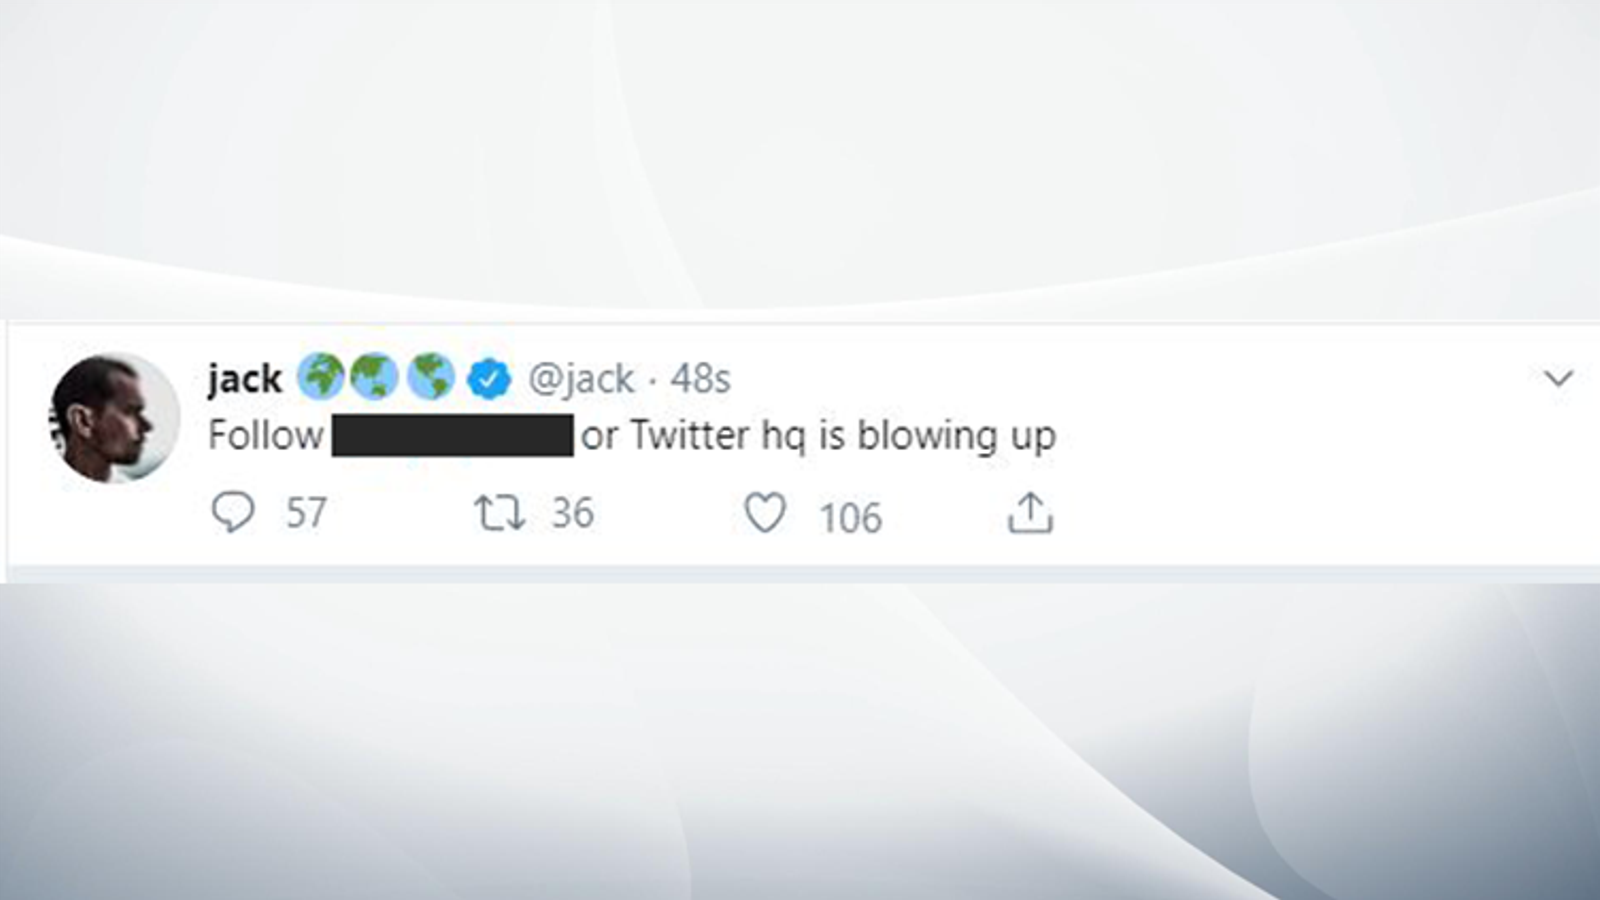Expand the down arrow menu on the tweet
The image size is (1600, 900).
coord(1557,378)
